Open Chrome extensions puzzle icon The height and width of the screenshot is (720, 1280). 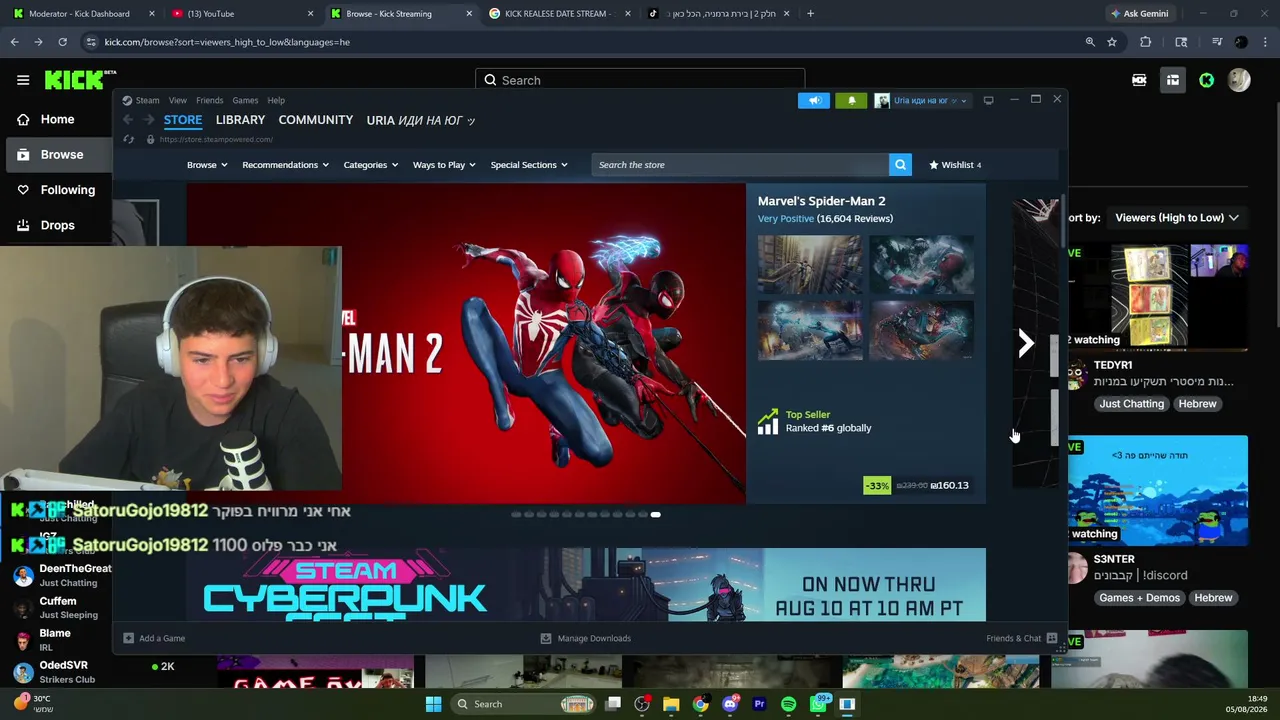coord(1146,42)
